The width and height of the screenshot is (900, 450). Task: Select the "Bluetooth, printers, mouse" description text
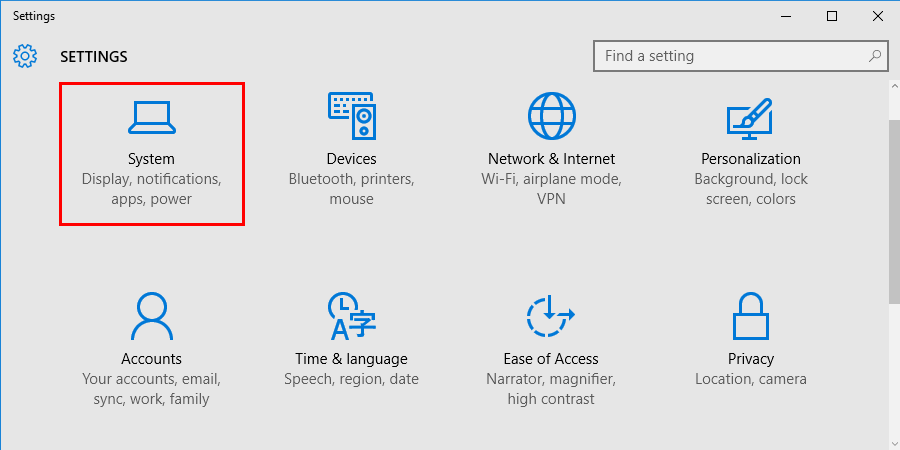point(351,189)
